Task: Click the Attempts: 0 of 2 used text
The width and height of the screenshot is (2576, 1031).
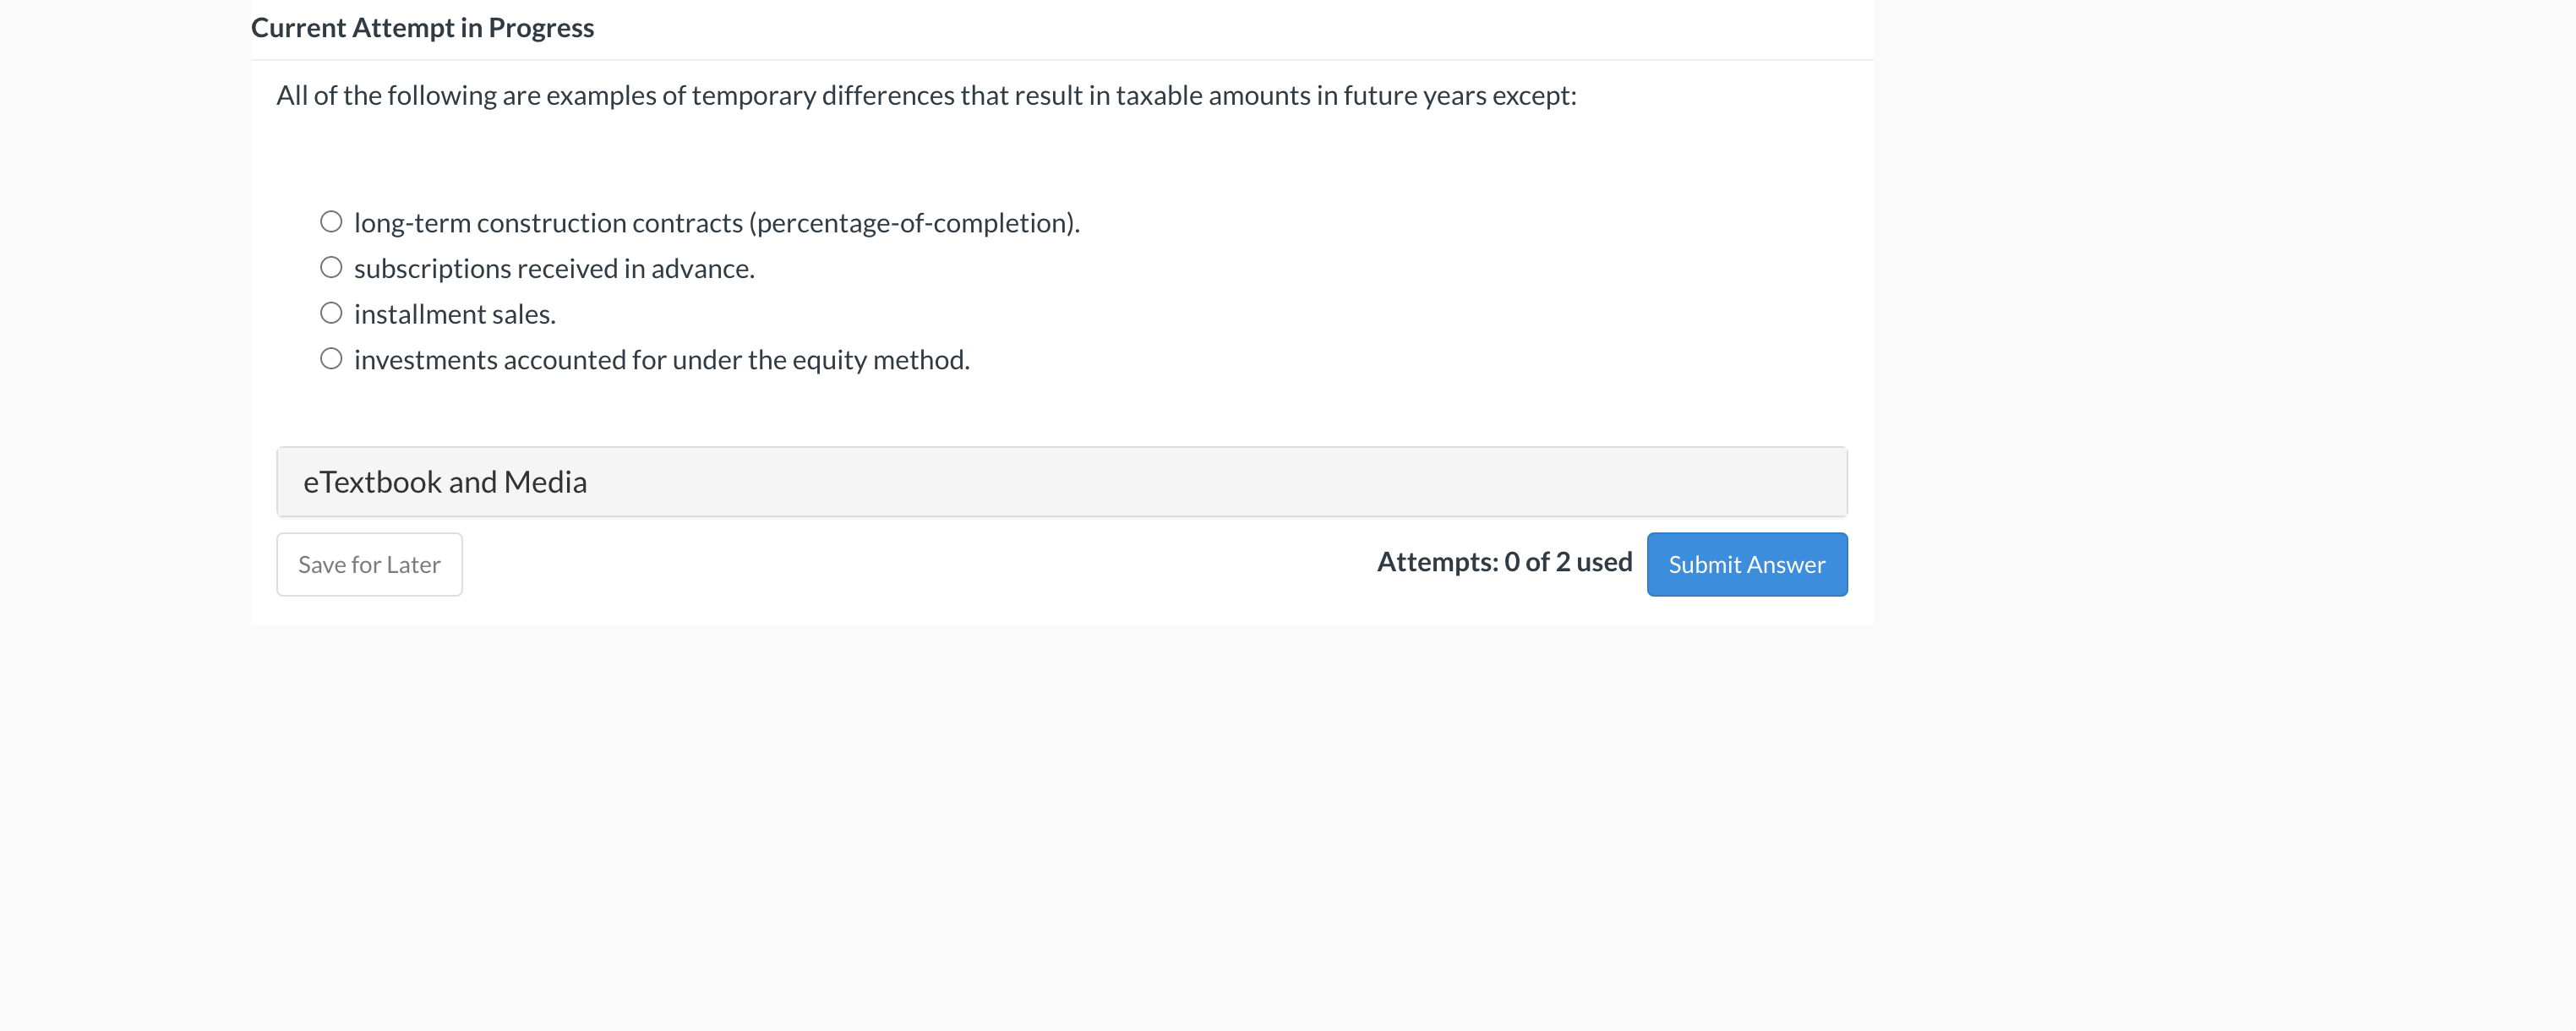Action: (1504, 561)
